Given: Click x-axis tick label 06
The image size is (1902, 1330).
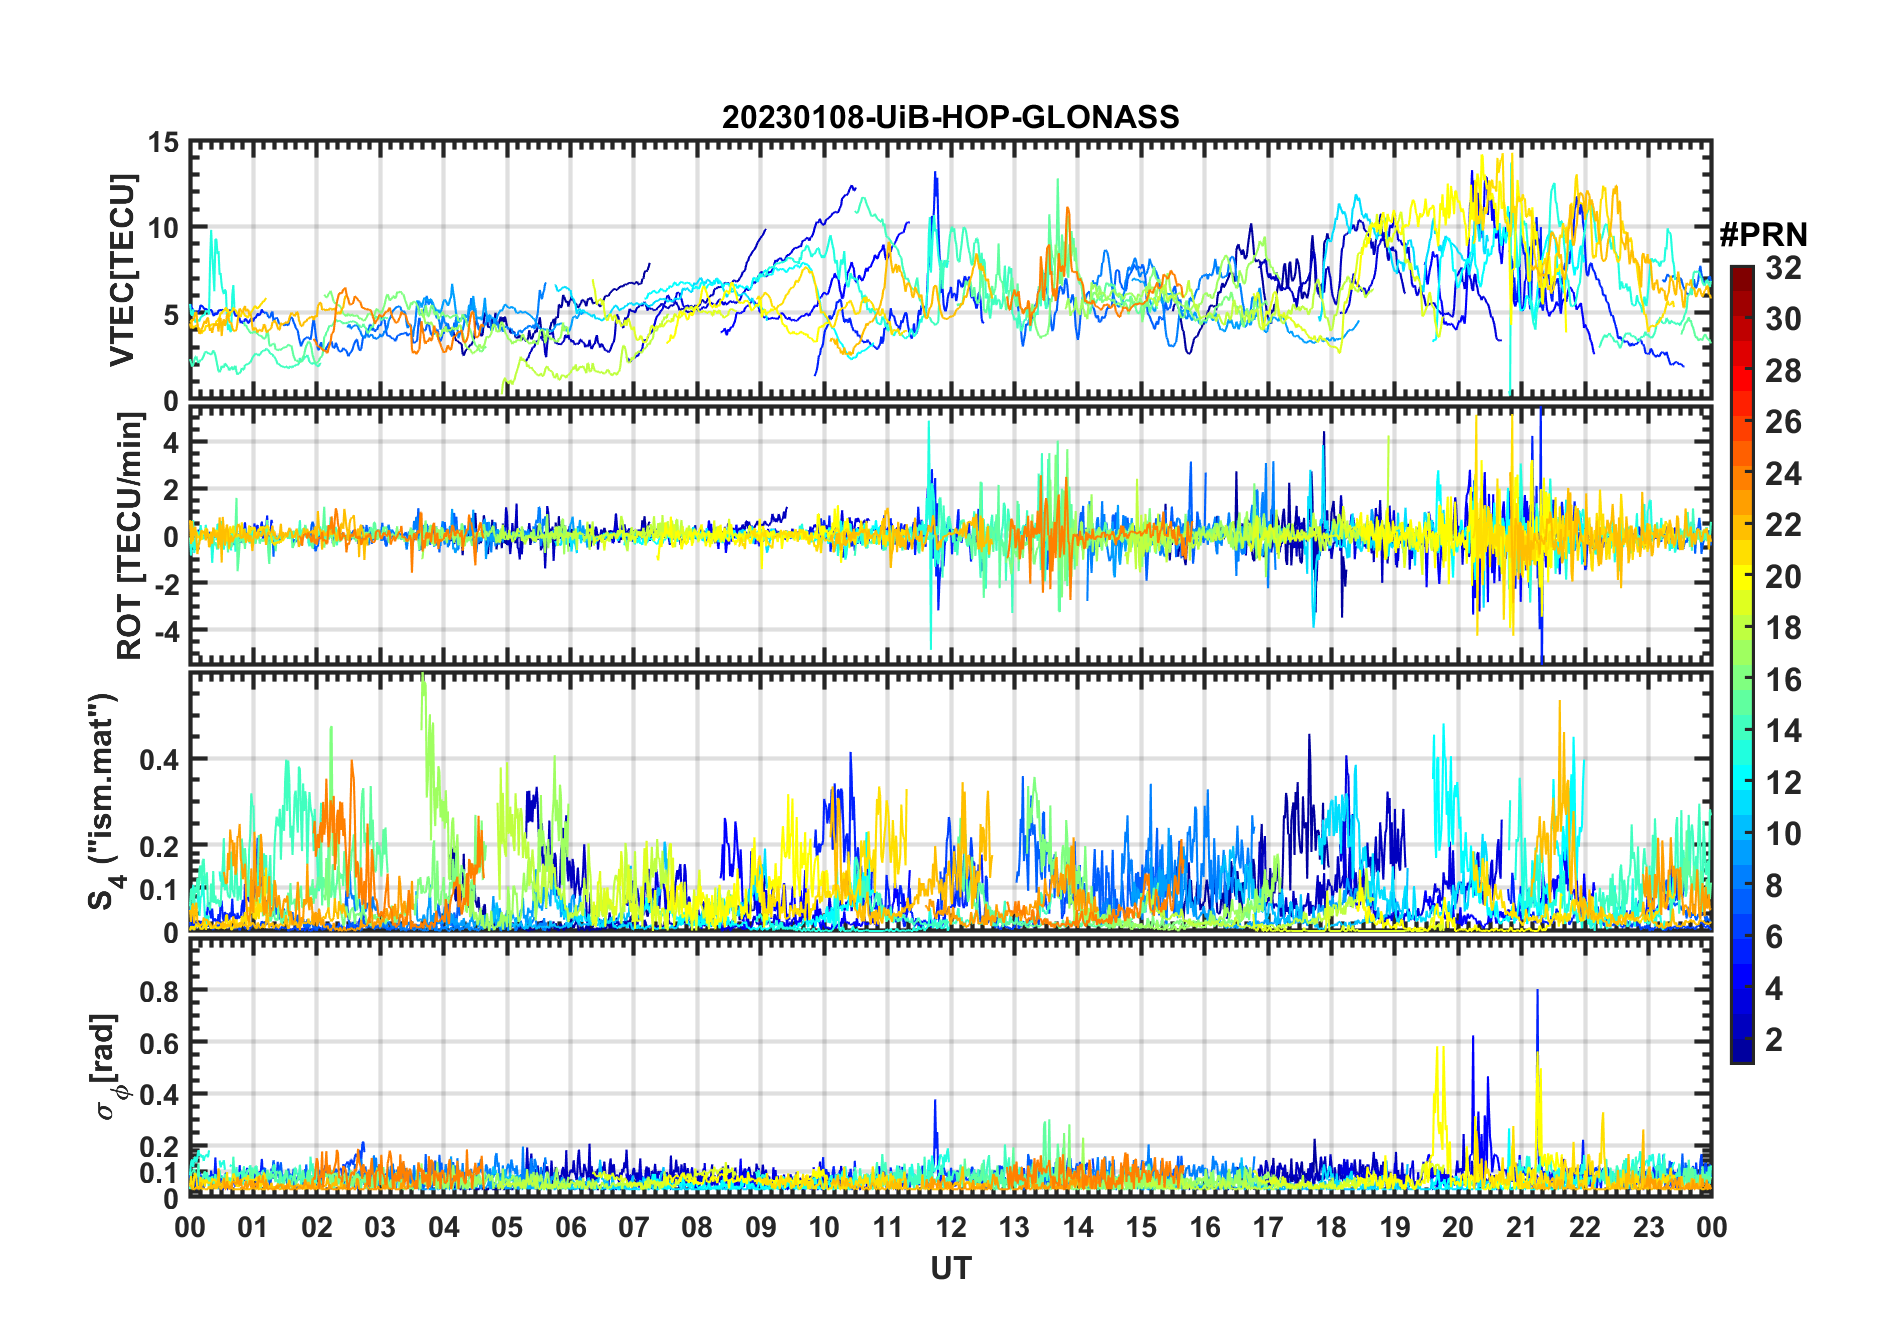Looking at the screenshot, I should 570,1228.
